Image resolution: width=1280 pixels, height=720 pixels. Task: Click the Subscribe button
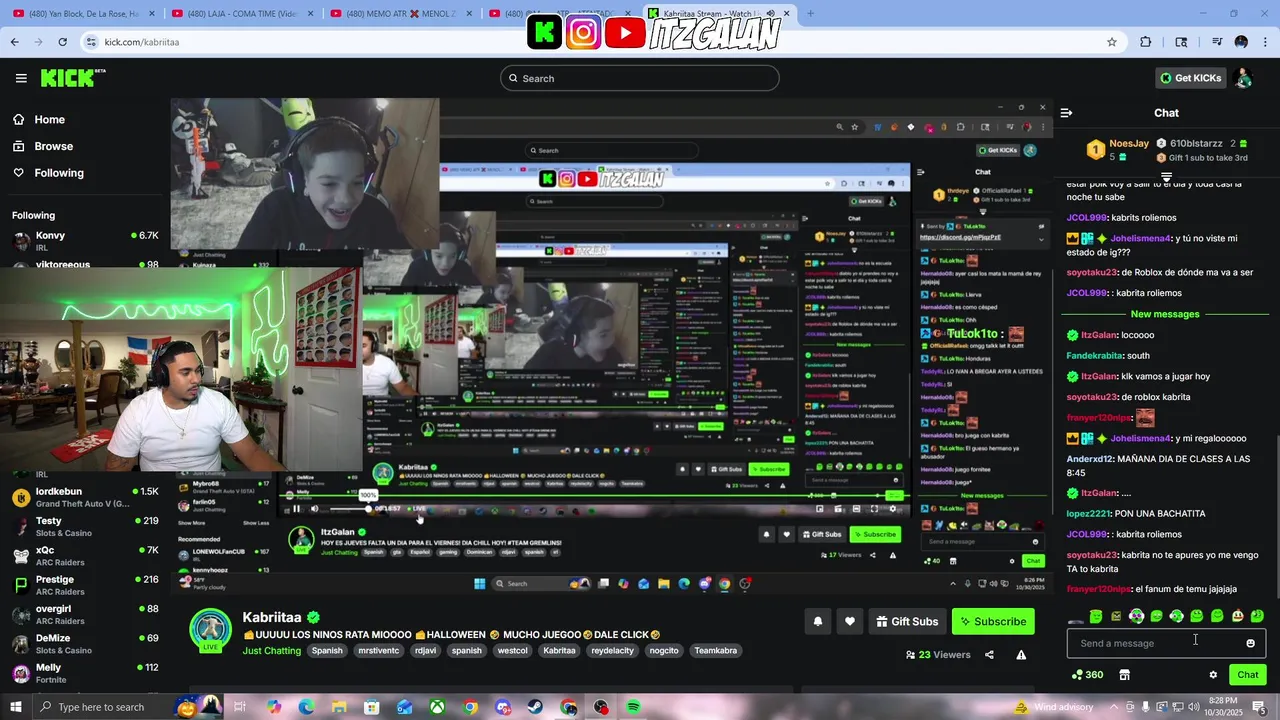point(993,621)
